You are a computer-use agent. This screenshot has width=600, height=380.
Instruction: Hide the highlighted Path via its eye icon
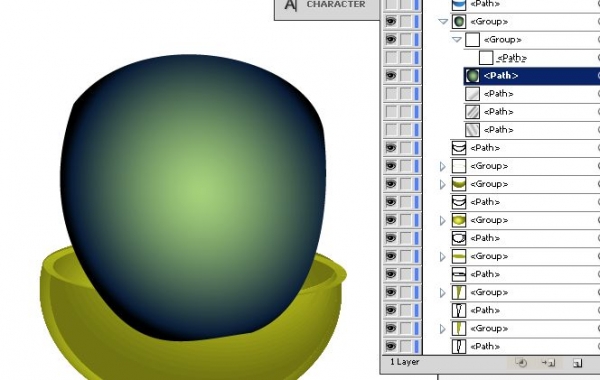(x=391, y=75)
